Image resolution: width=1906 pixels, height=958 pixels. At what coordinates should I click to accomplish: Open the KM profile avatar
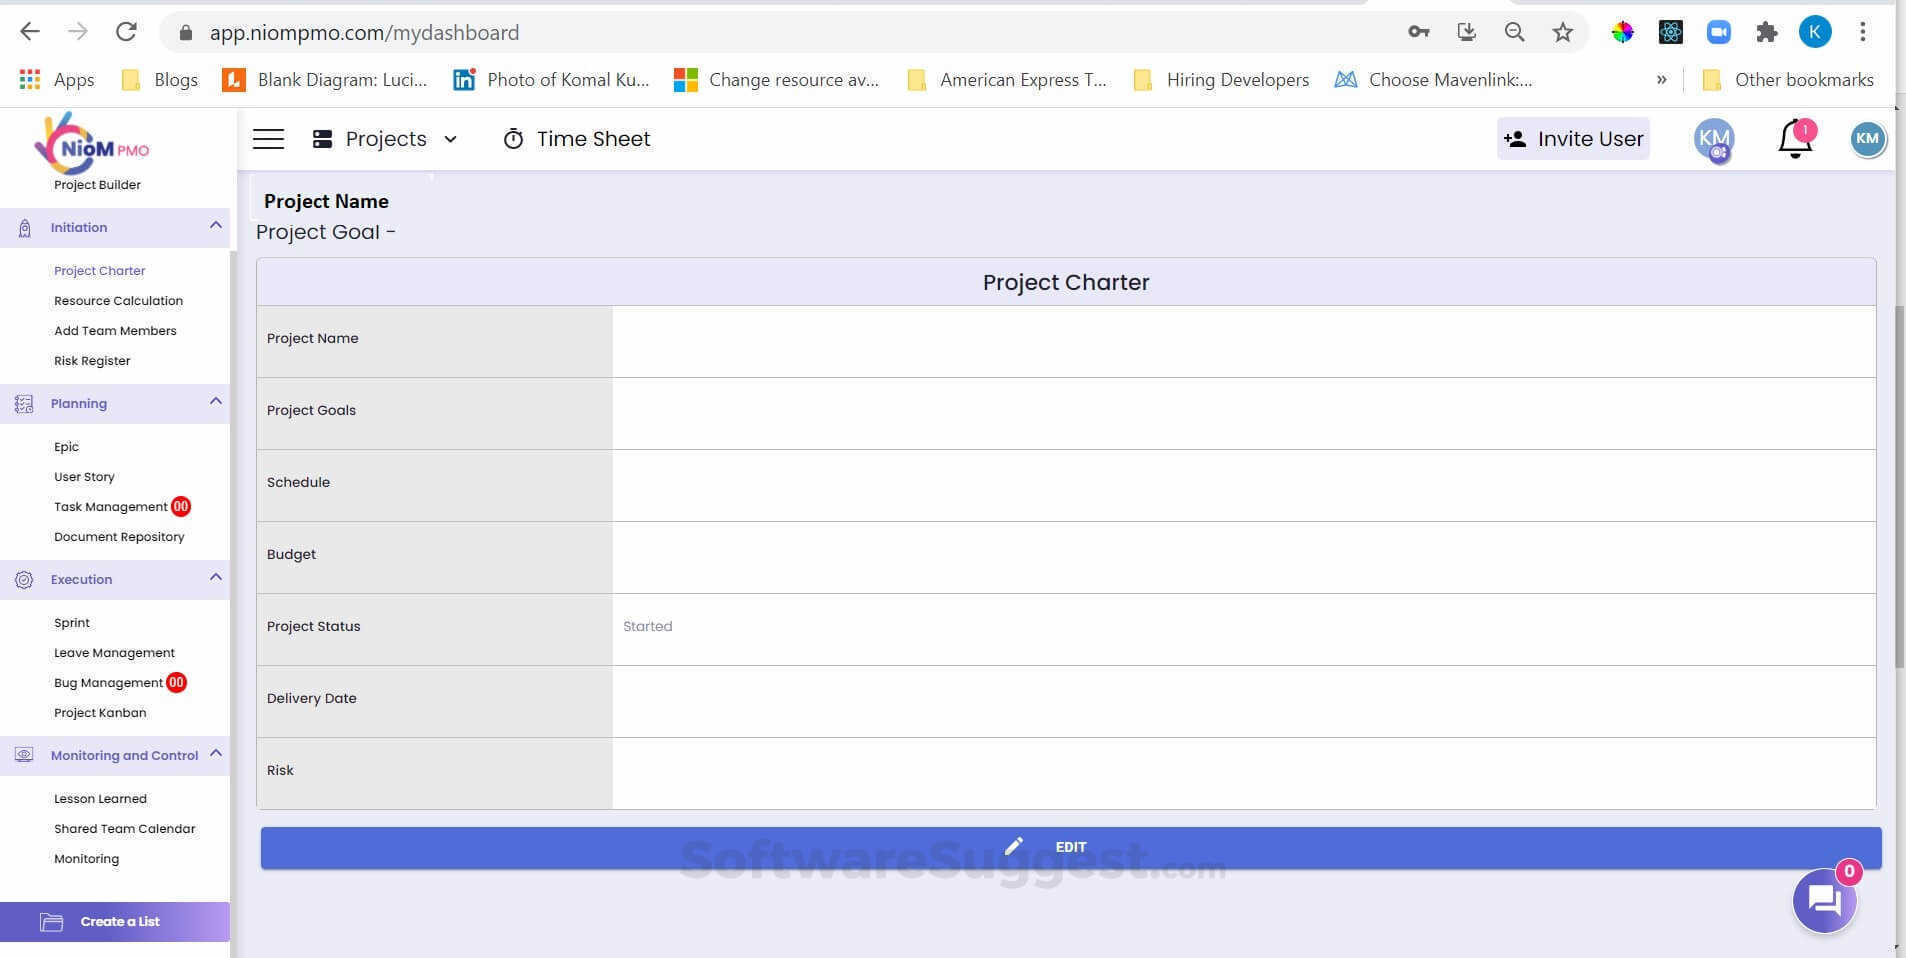click(1866, 139)
